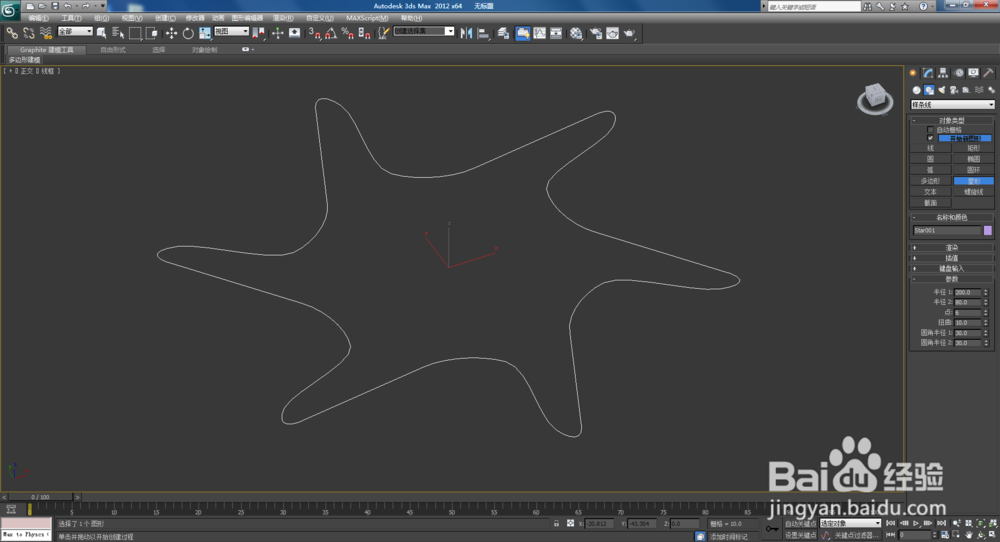Expand the 键盘输入 rollout
Viewport: 1000px width, 542px height.
point(952,268)
